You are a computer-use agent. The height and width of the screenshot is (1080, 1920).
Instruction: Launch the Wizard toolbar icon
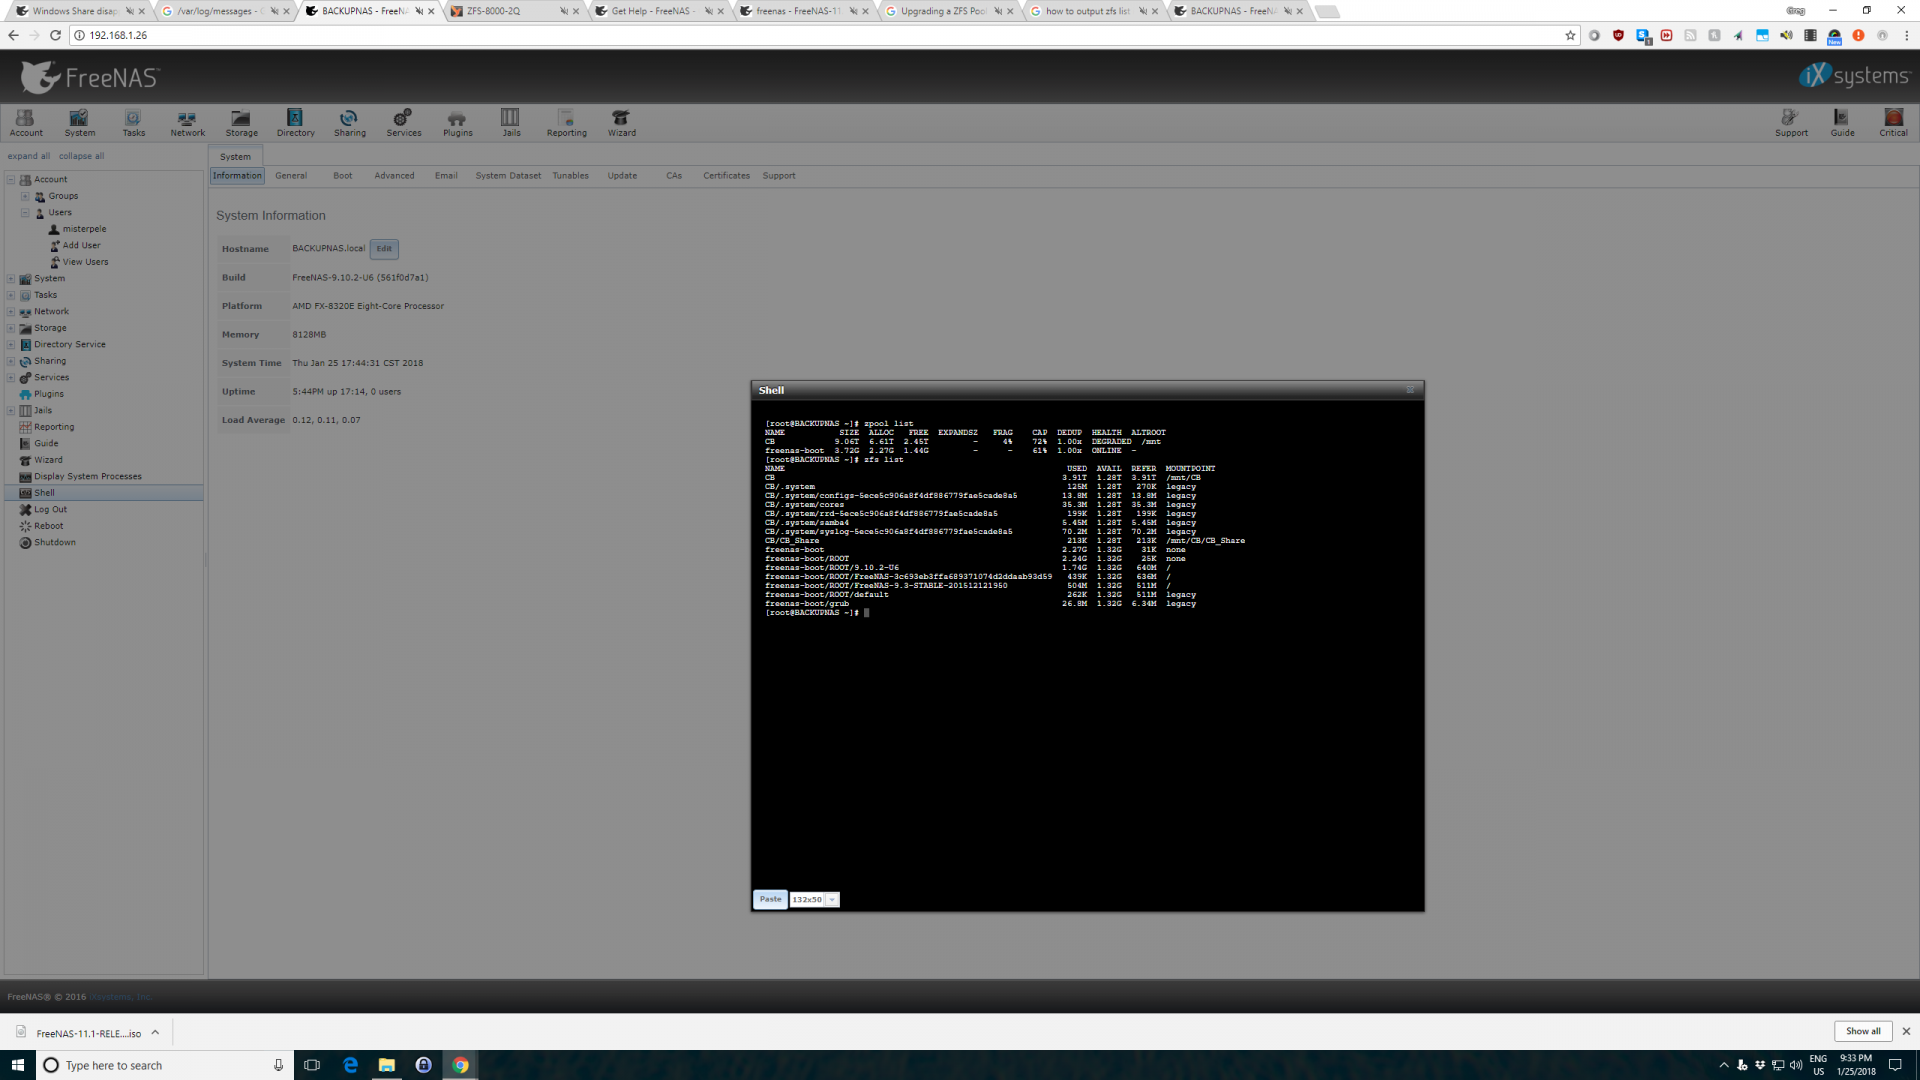[621, 123]
